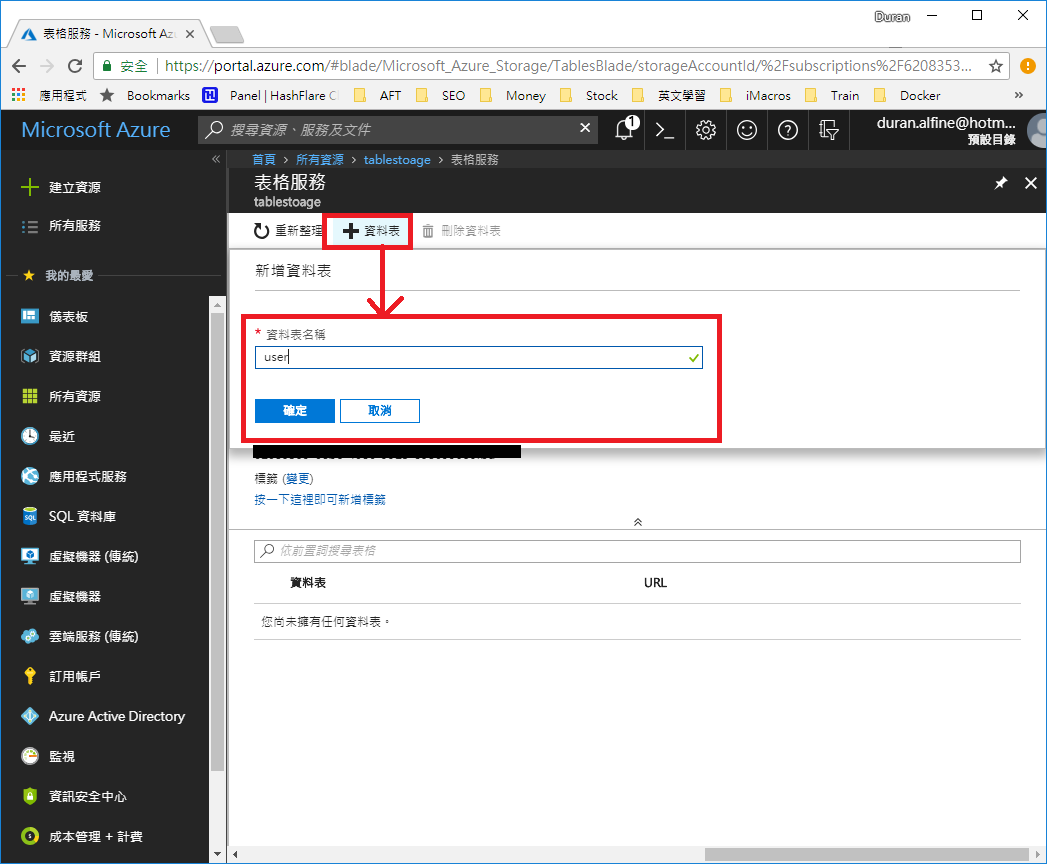
Task: Confirm with the 確定 button
Action: 294,410
